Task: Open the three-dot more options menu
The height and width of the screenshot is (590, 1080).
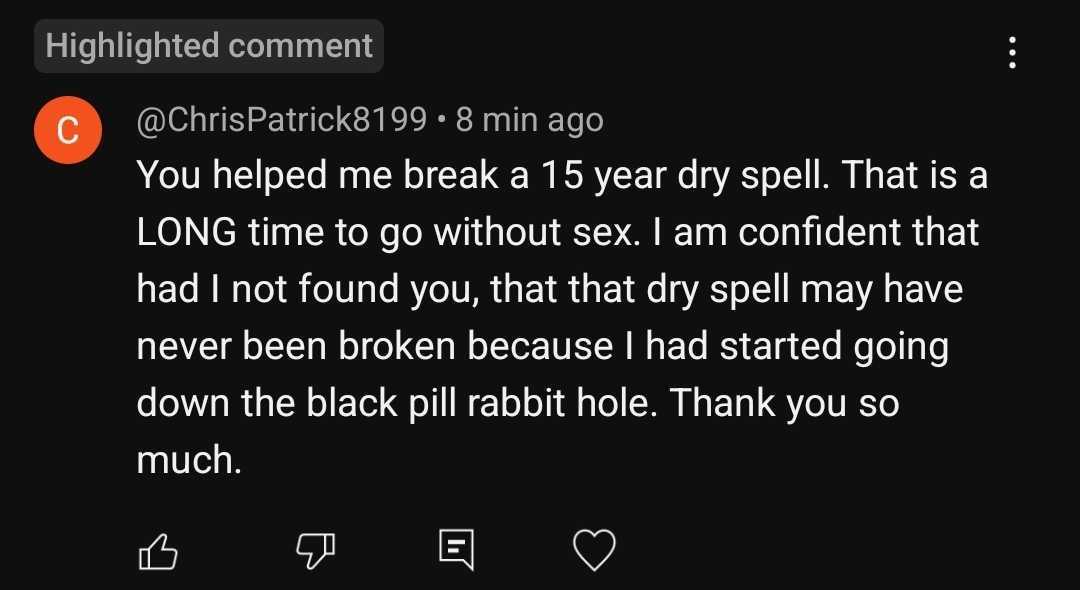Action: (1012, 52)
